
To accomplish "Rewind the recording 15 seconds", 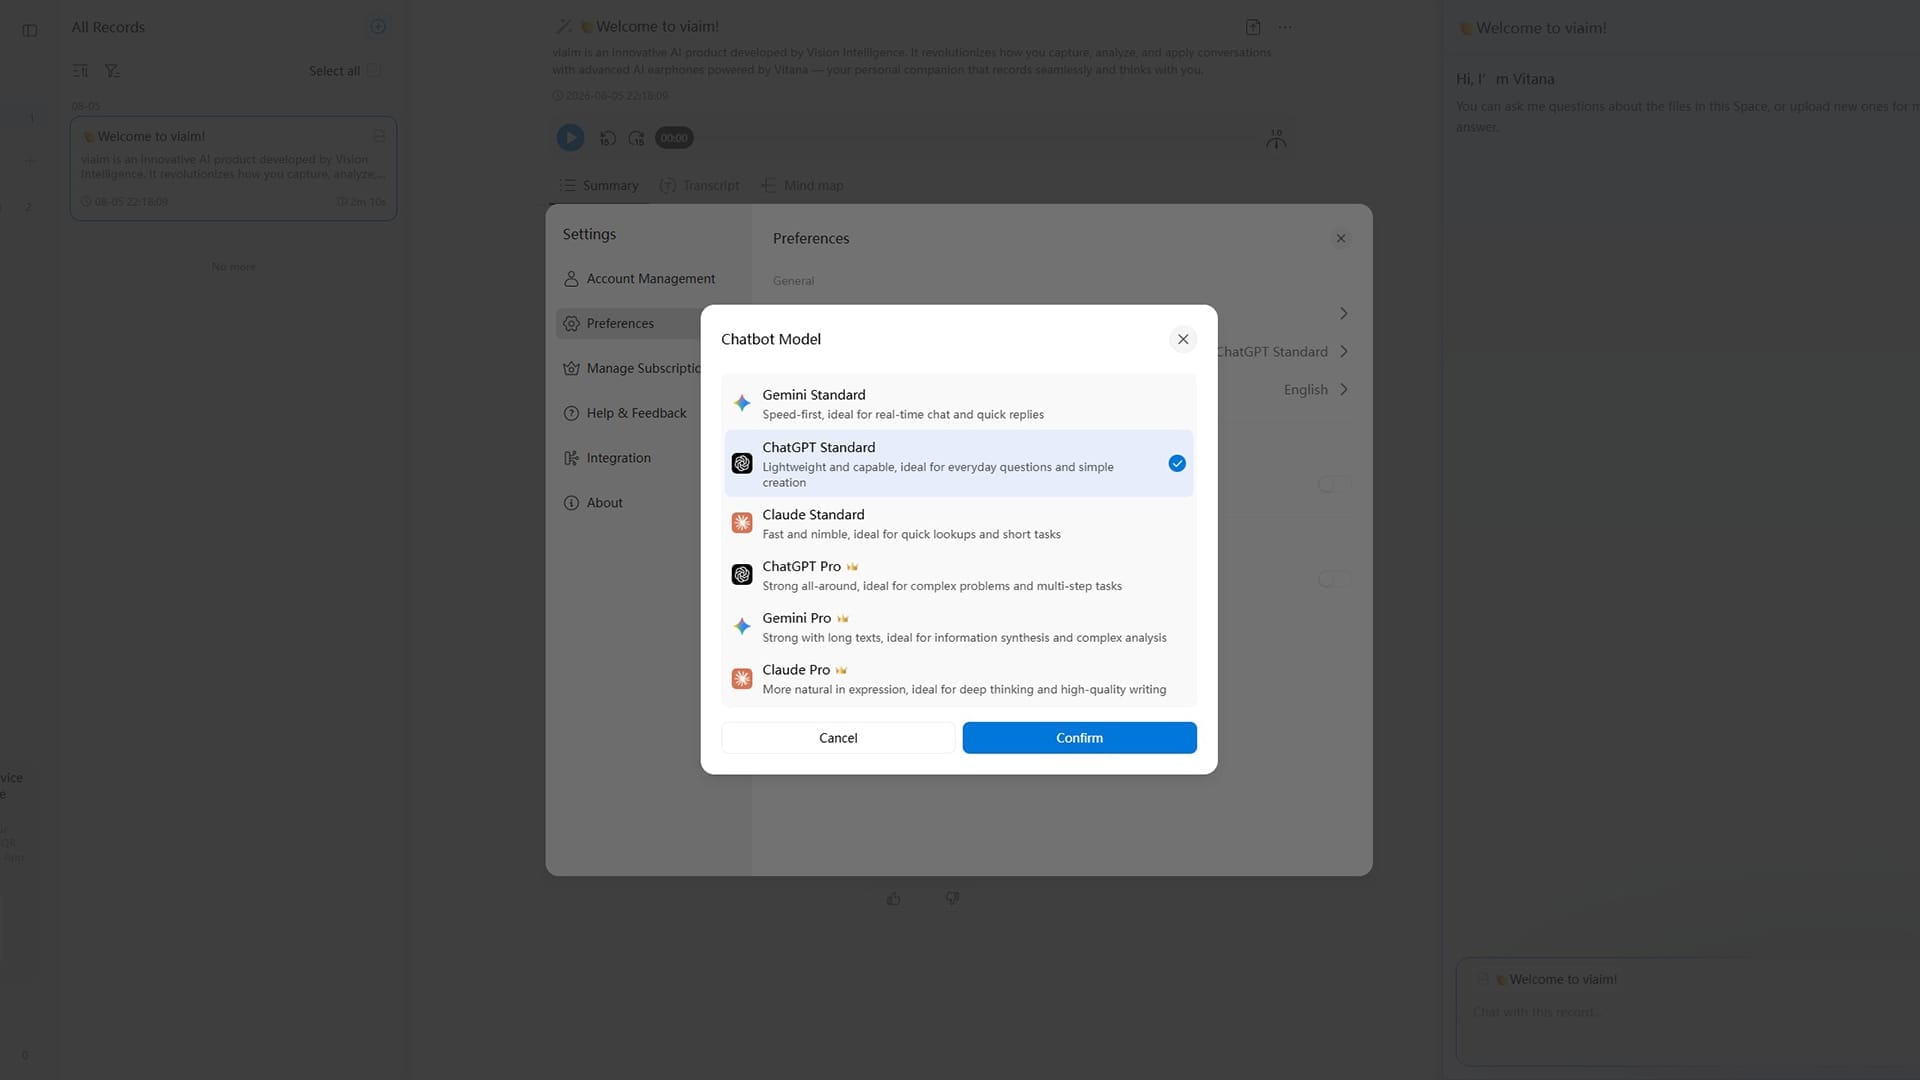I will (x=607, y=139).
